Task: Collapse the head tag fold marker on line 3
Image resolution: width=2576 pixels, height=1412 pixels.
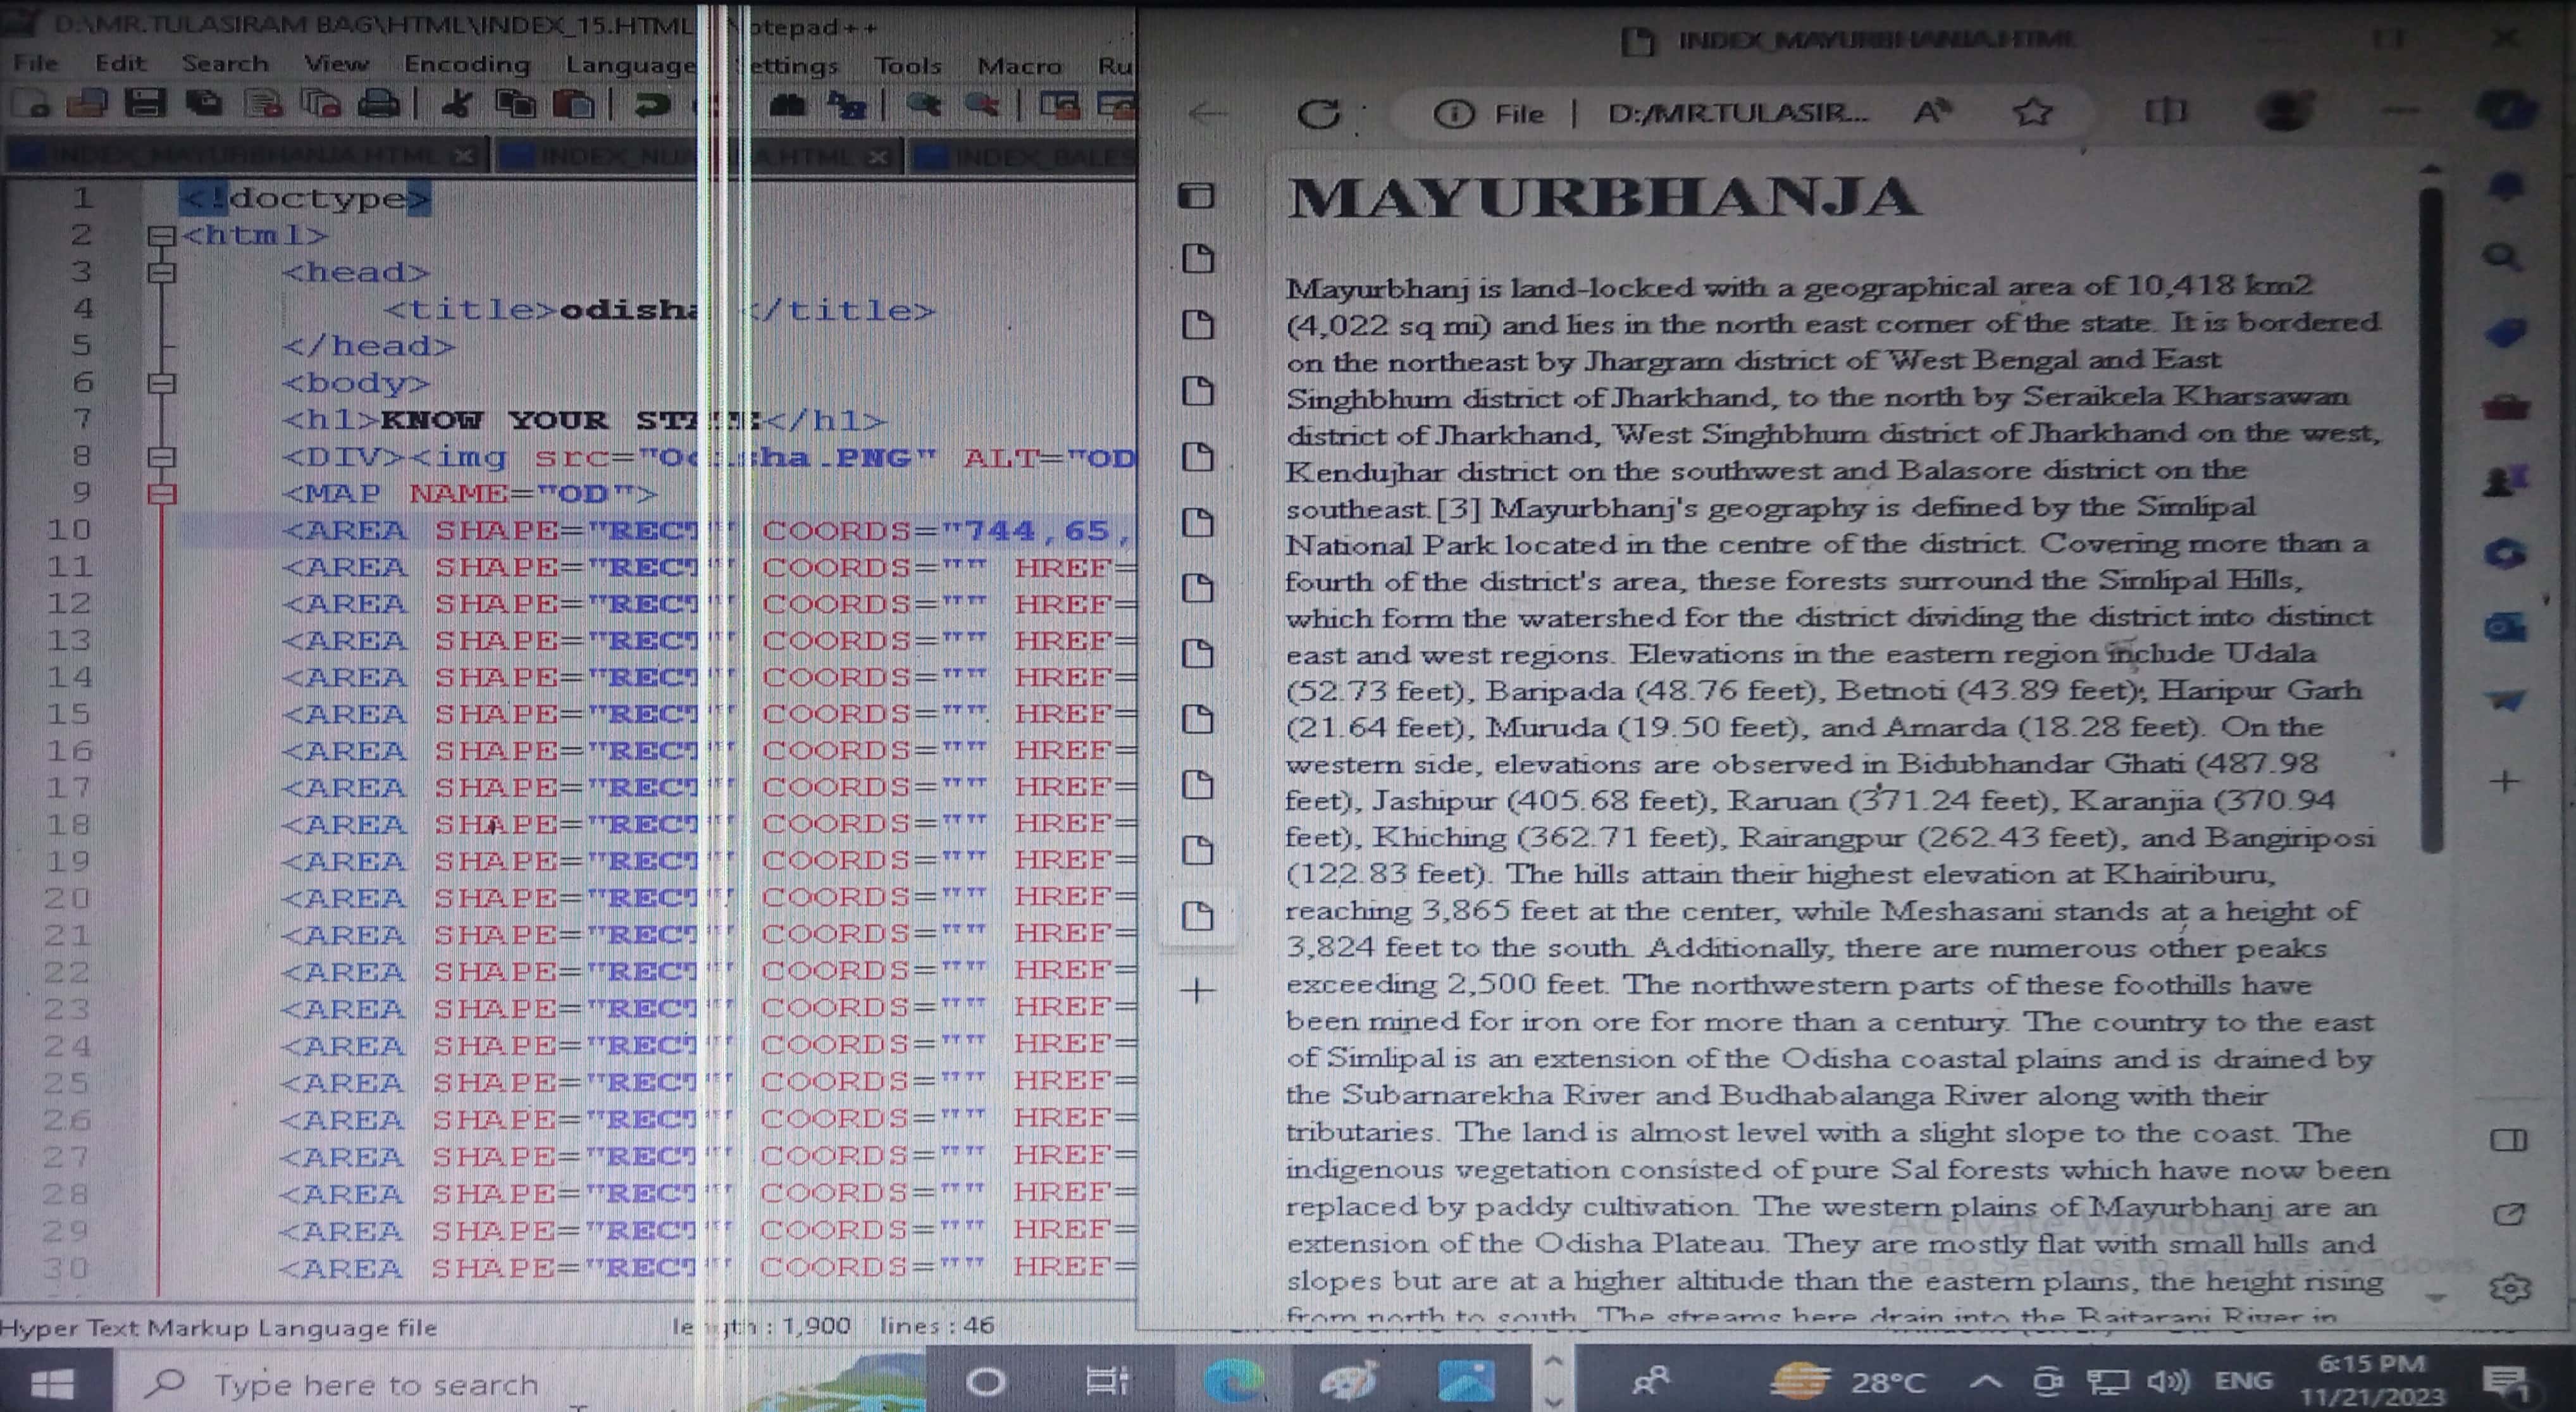Action: pyautogui.click(x=160, y=273)
